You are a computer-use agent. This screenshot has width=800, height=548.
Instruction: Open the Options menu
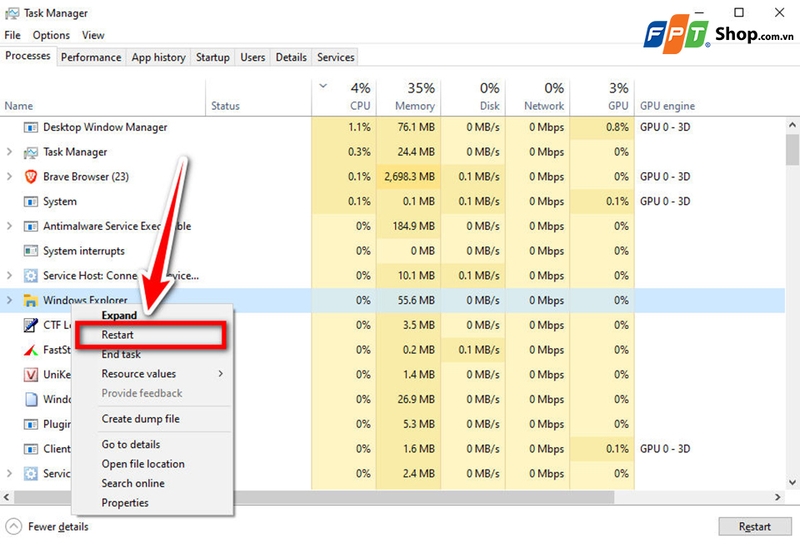[51, 35]
